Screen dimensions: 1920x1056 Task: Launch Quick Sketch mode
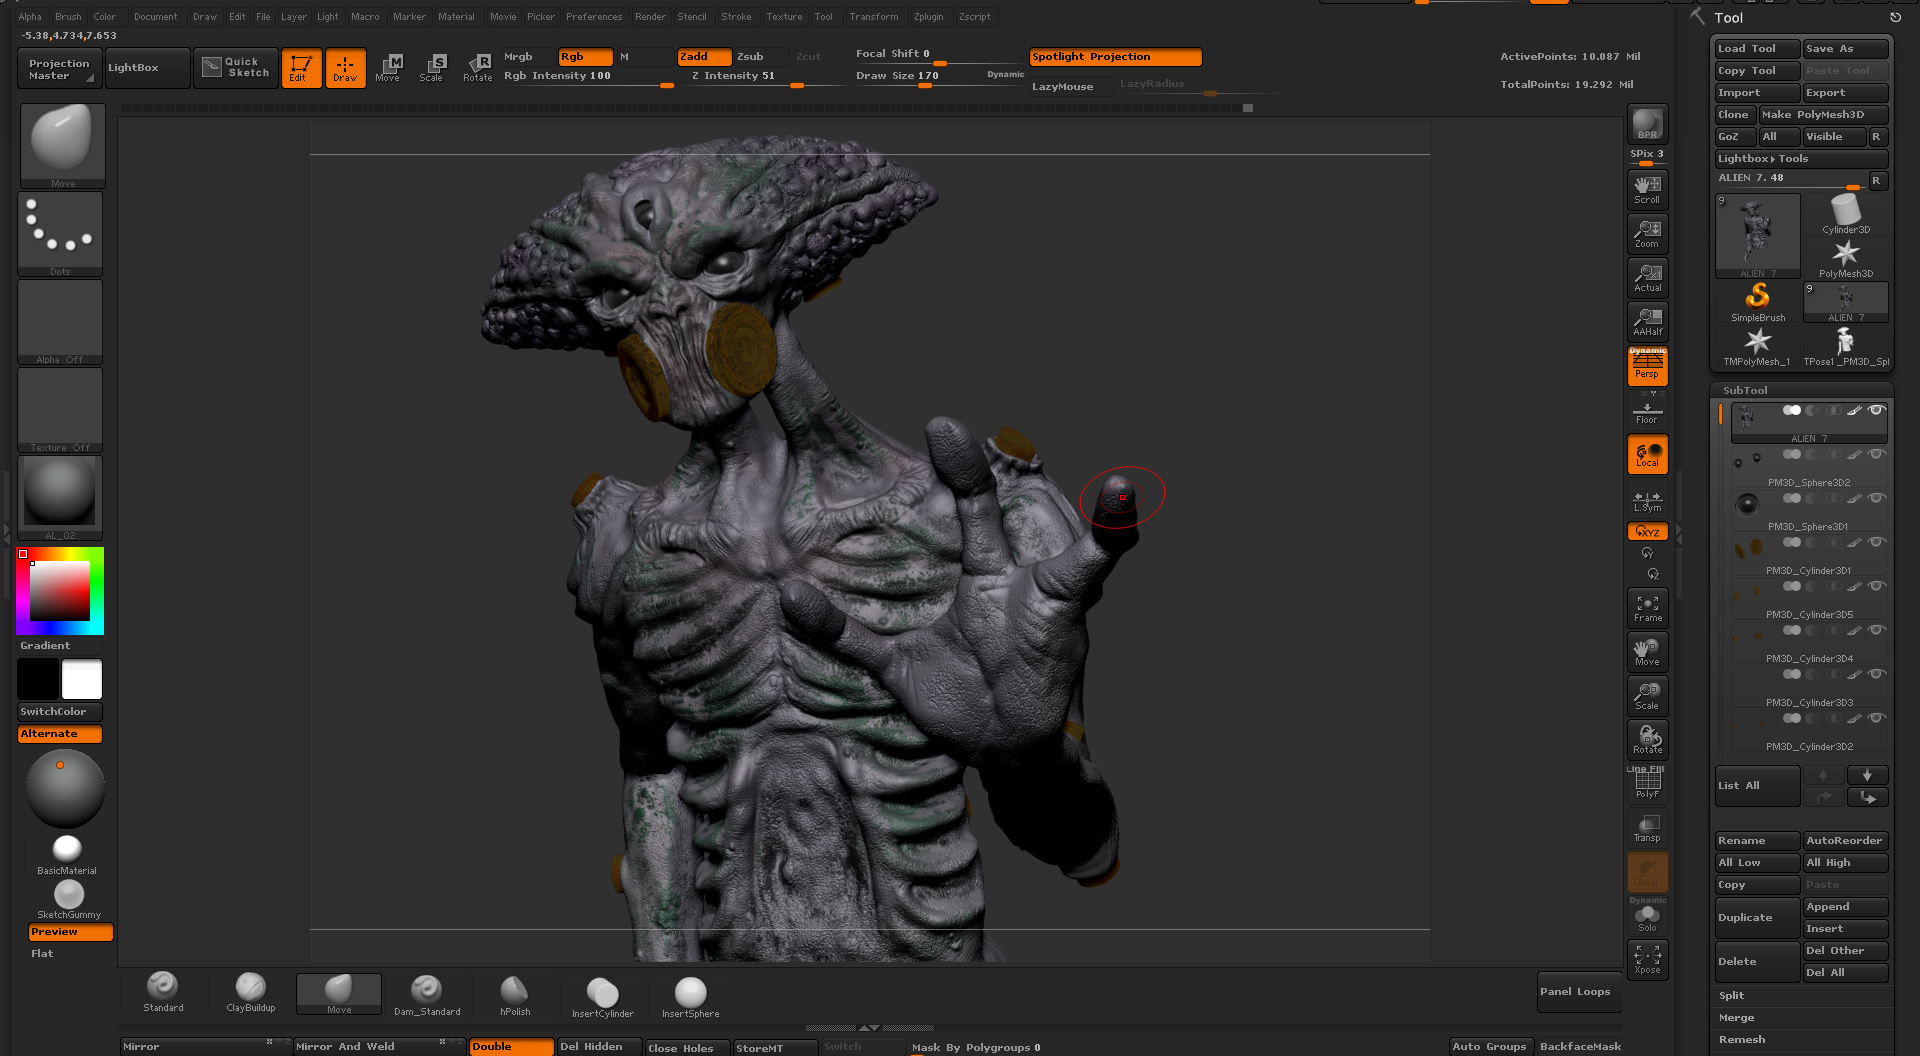click(236, 68)
